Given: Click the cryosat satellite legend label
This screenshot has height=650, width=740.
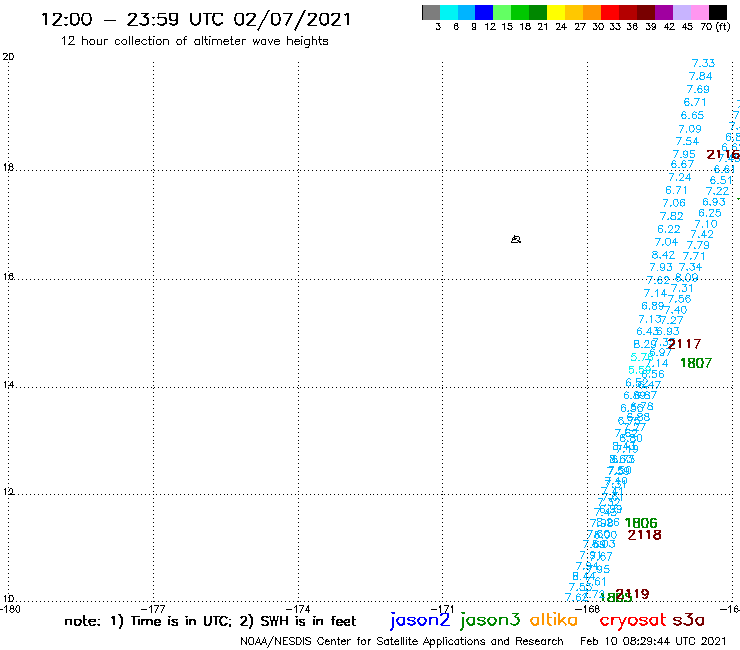Looking at the screenshot, I should tap(633, 620).
